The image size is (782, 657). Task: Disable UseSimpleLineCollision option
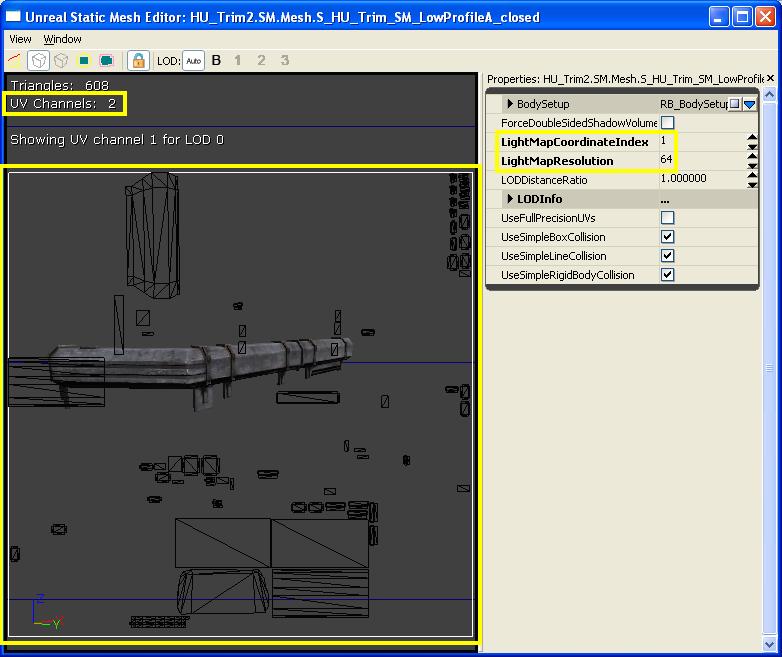[x=667, y=256]
